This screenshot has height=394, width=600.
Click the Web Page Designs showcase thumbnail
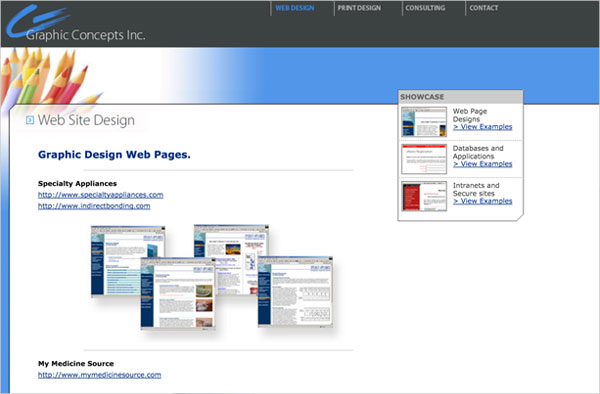424,122
